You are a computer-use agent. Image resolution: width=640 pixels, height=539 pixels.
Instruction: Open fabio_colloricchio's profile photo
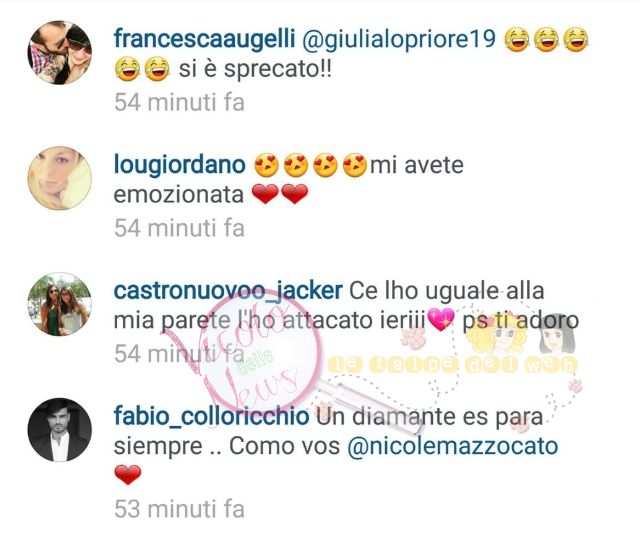click(x=60, y=430)
